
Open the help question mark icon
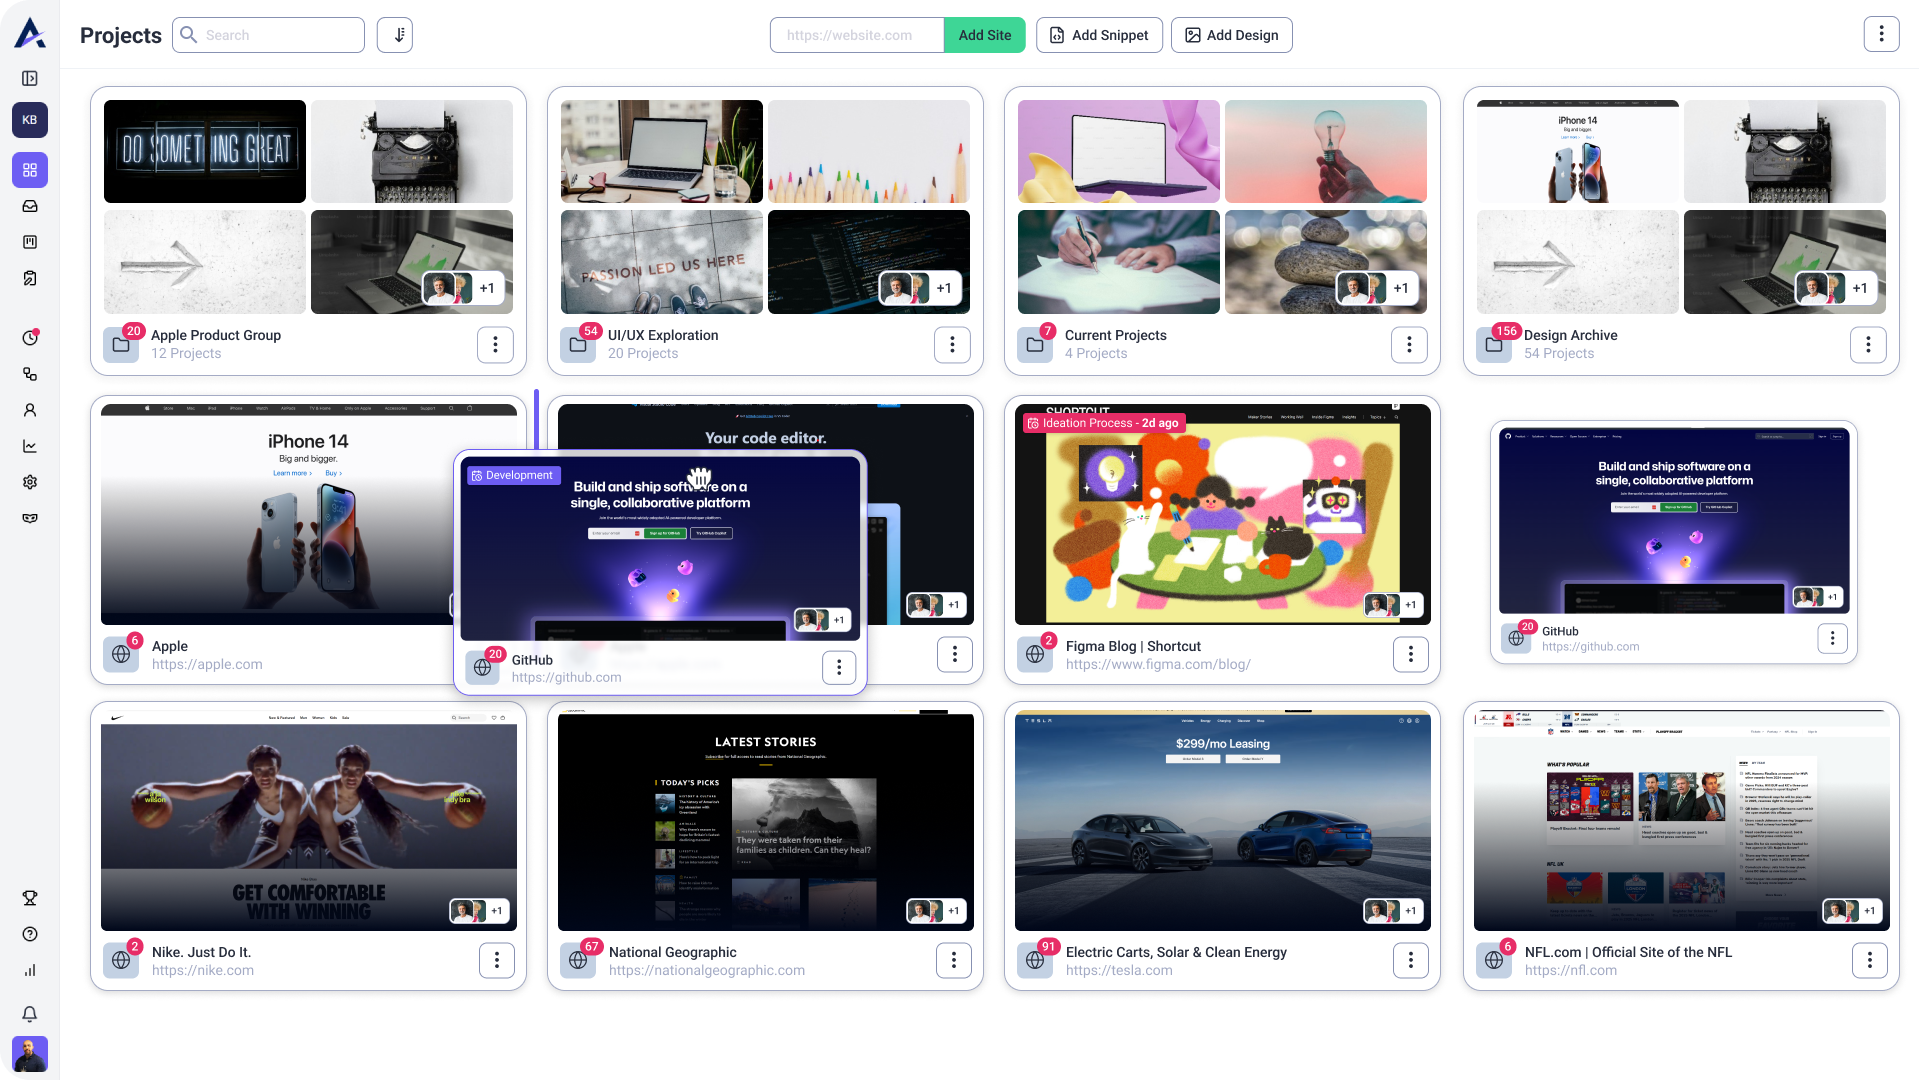[30, 934]
